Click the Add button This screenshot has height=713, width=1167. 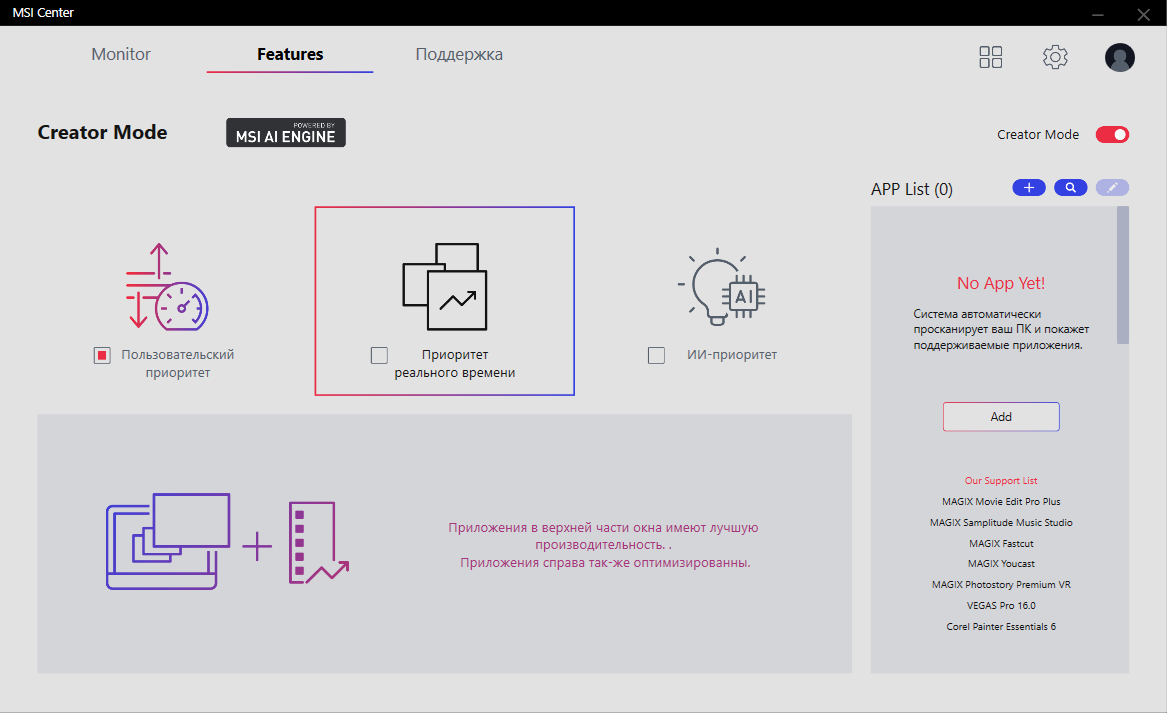1001,417
